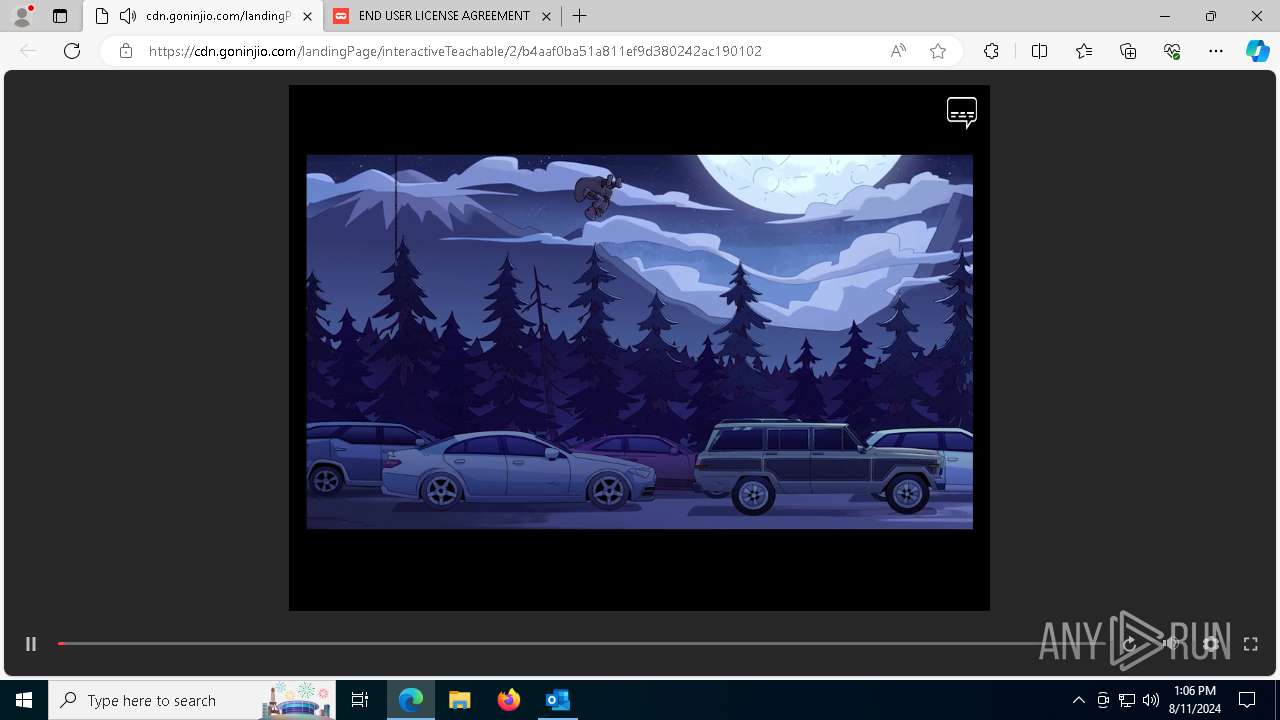
Task: Click the video progress bar
Action: pos(580,644)
